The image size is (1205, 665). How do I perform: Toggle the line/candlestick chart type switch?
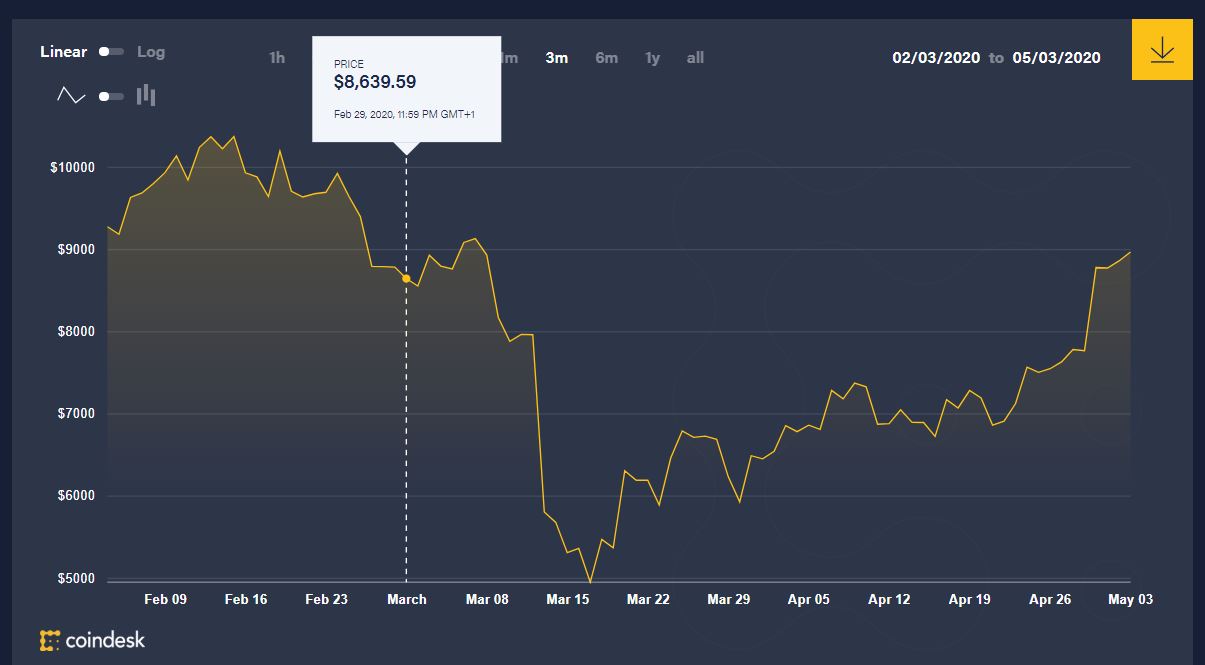click(111, 96)
